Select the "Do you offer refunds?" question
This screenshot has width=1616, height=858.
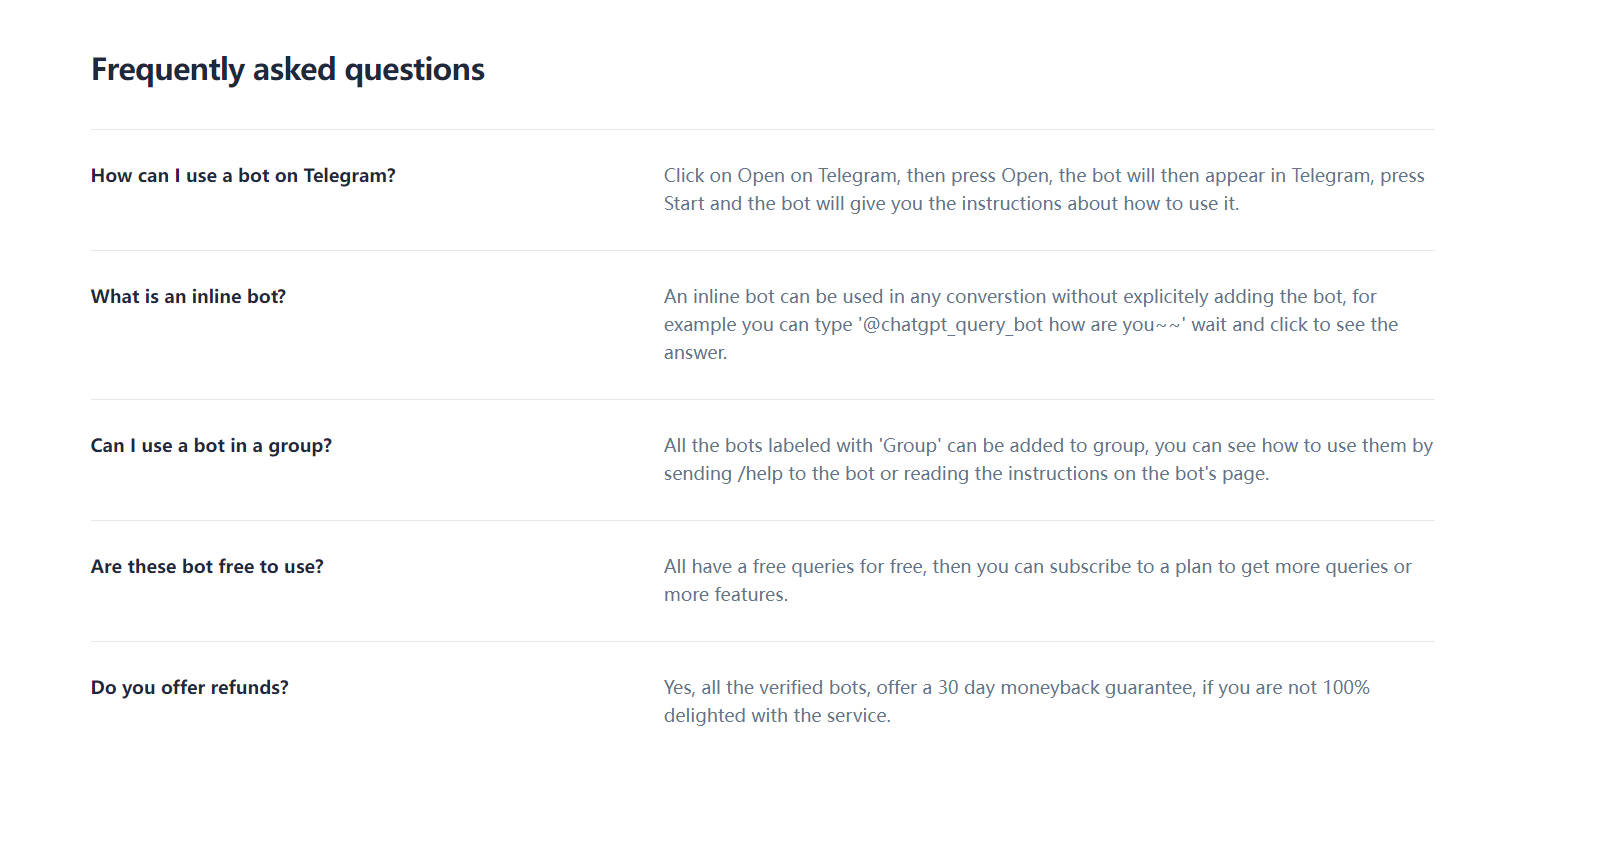tap(190, 688)
